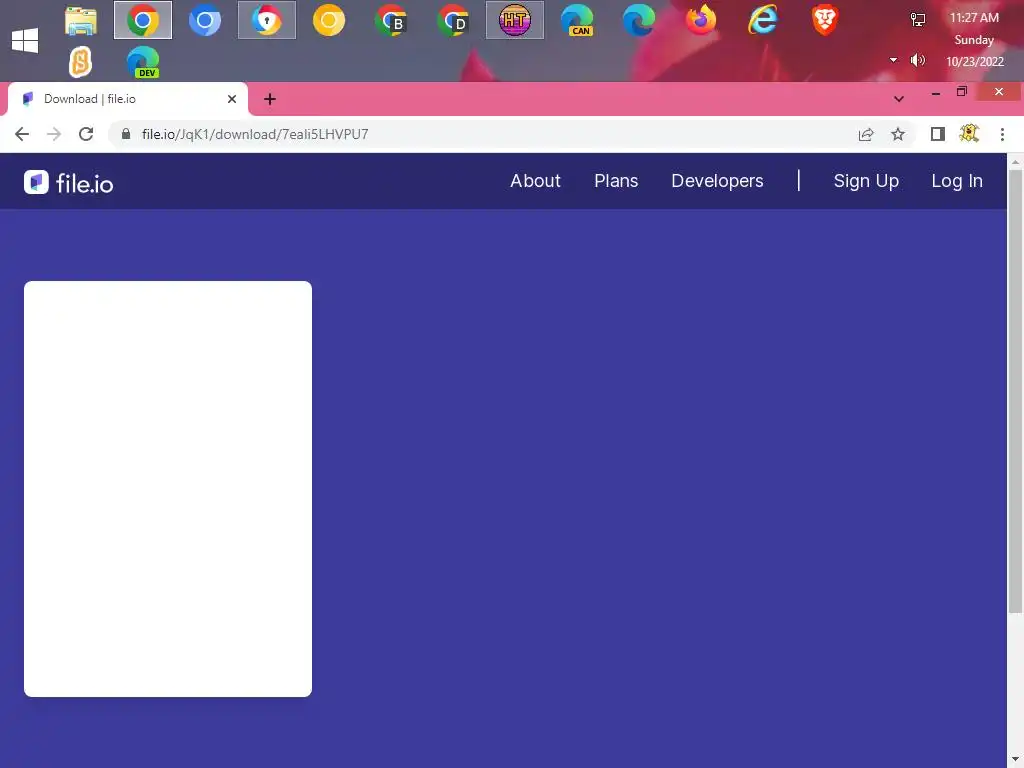Open Firefox from the taskbar
The height and width of the screenshot is (768, 1024).
[701, 20]
